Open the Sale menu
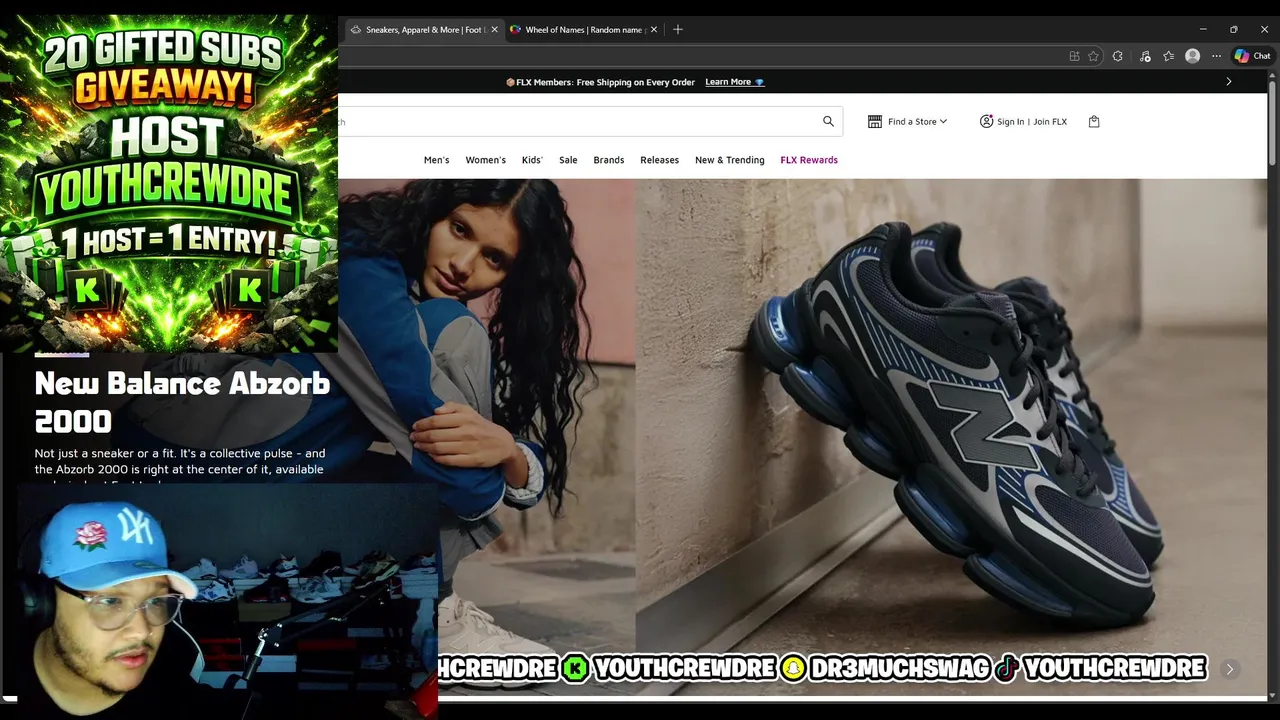1280x720 pixels. tap(568, 160)
